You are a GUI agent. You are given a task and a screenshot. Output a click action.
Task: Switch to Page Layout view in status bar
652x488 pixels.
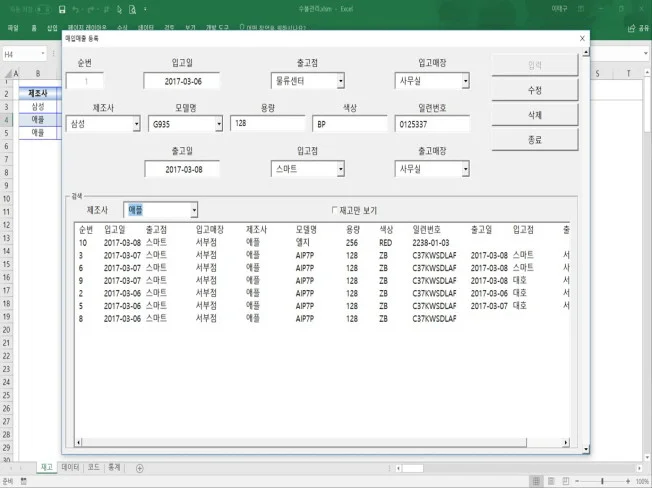[555, 481]
